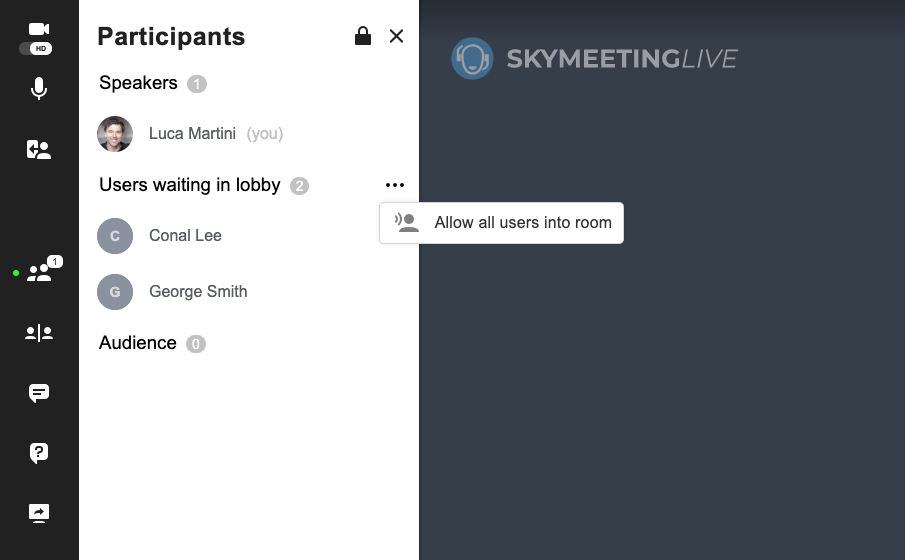Mute the microphone
Screen dimensions: 905x560
(x=39, y=90)
